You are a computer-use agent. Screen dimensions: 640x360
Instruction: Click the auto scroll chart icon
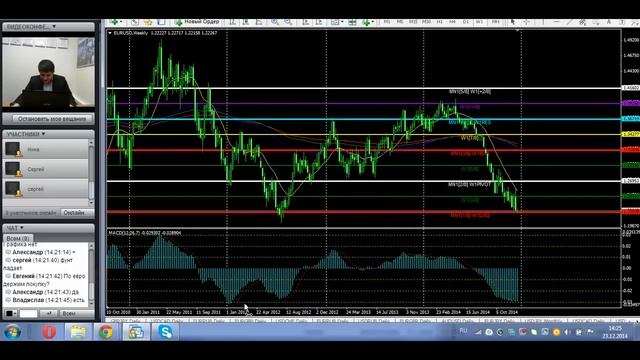point(305,22)
